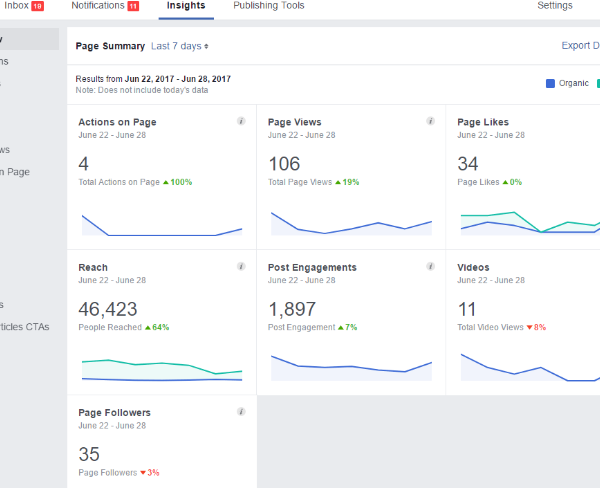The width and height of the screenshot is (600, 488).
Task: Click the Page Summary heading
Action: [110, 46]
